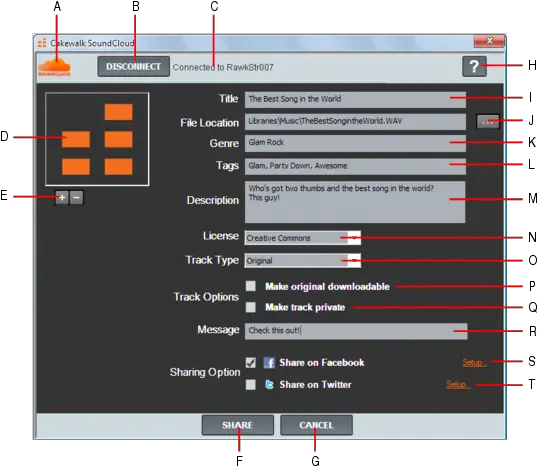Check Share on Twitter checkbox
This screenshot has height=466, width=537.
click(251, 385)
